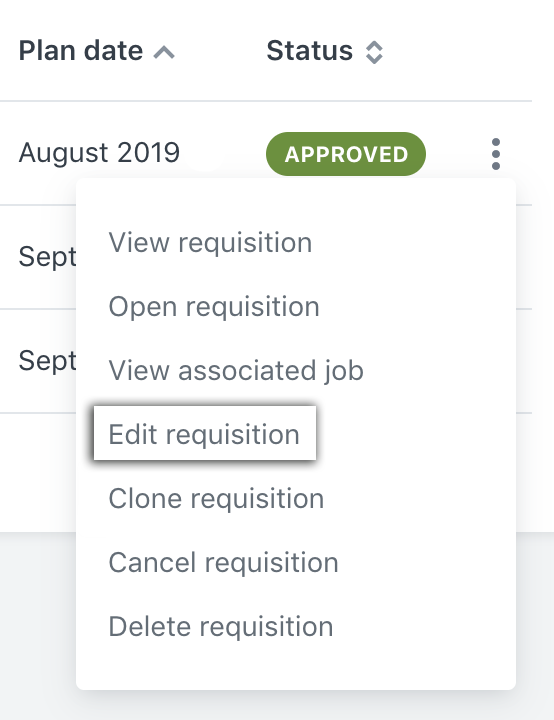Viewport: 554px width, 720px height.
Task: Select the August 2019 plan date cell
Action: 99,152
